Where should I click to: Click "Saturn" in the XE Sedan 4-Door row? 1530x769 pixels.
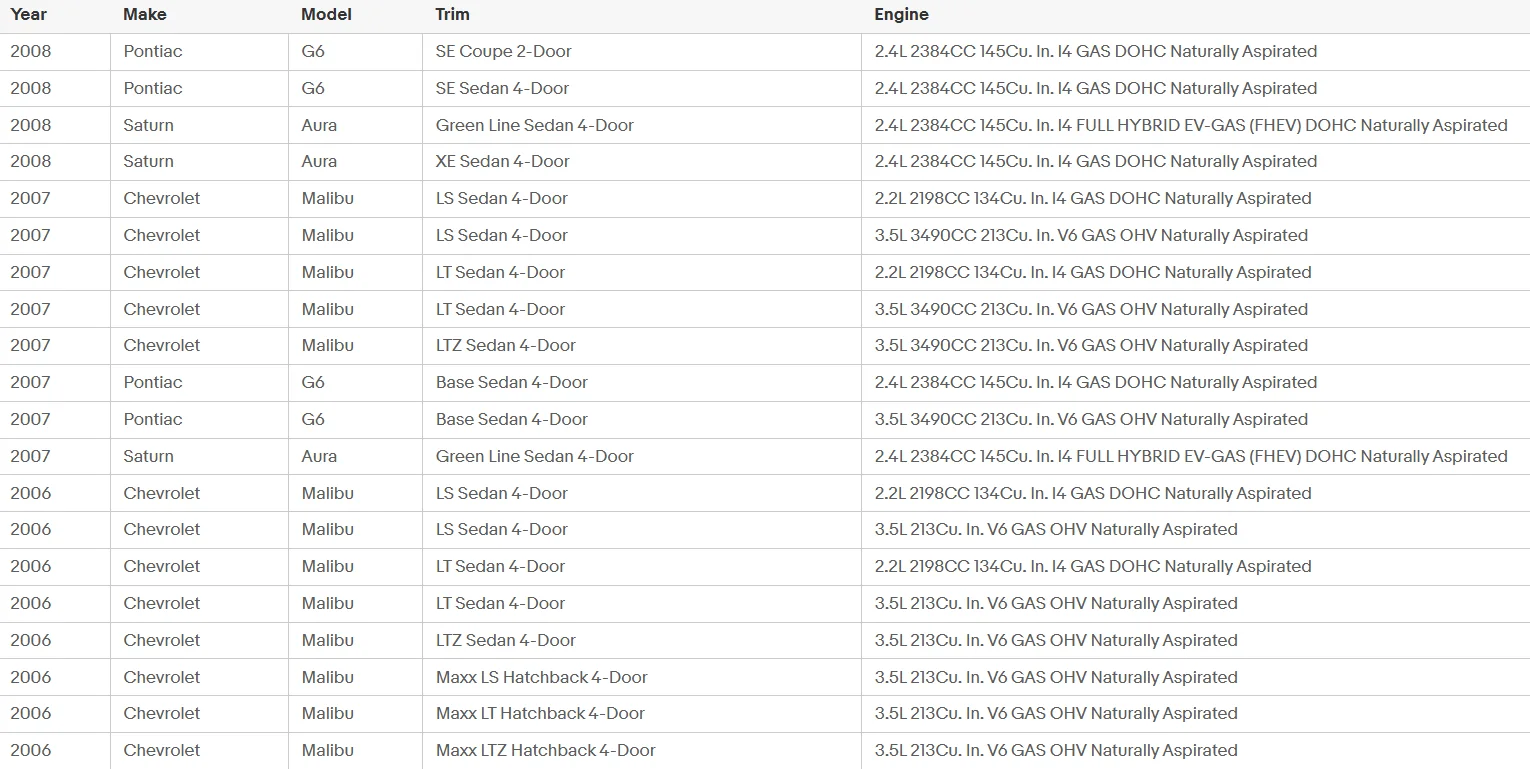coord(149,161)
